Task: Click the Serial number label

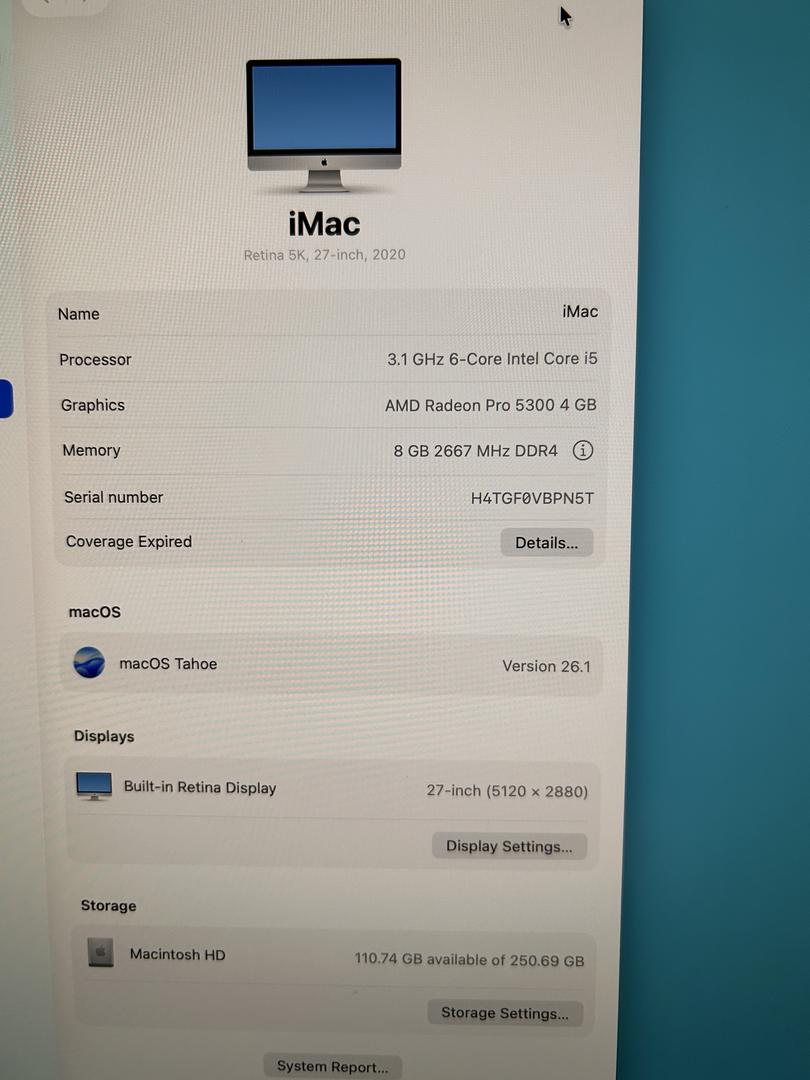Action: 114,497
